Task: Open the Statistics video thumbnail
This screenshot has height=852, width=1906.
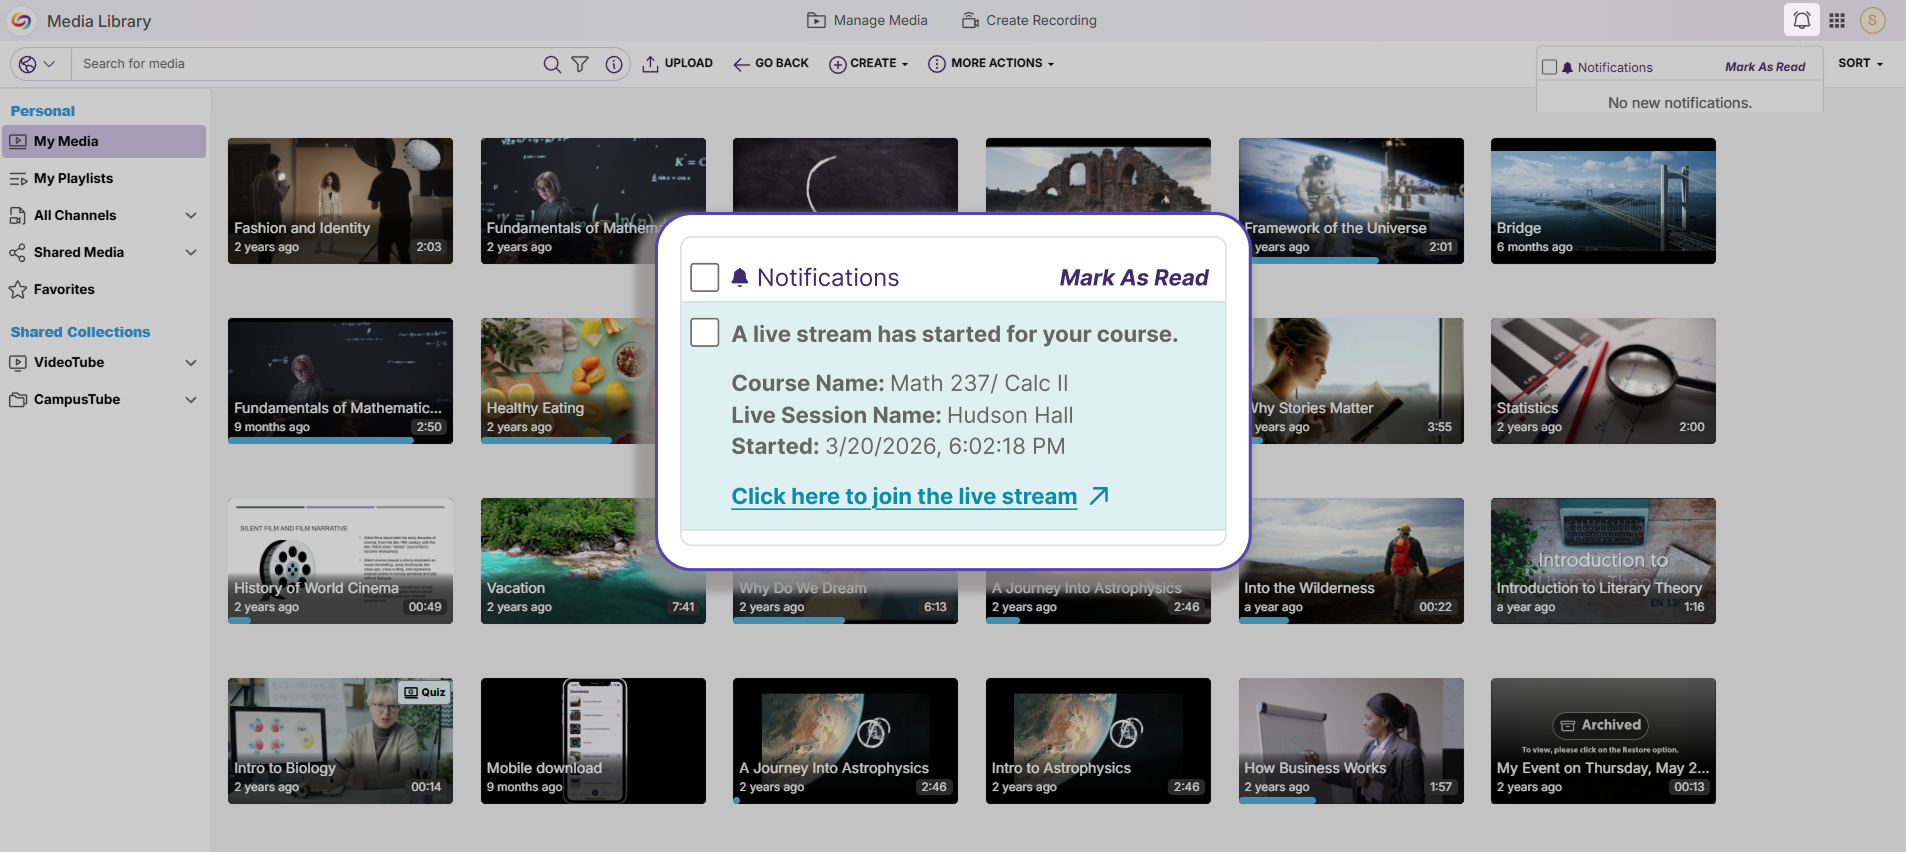Action: point(1603,380)
